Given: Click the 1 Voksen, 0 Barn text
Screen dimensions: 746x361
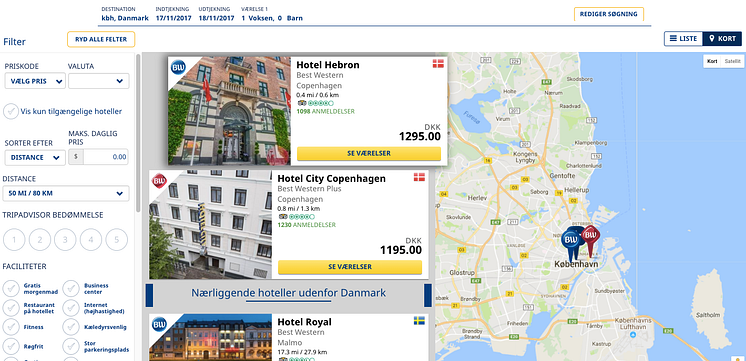Looking at the screenshot, I should coord(272,19).
